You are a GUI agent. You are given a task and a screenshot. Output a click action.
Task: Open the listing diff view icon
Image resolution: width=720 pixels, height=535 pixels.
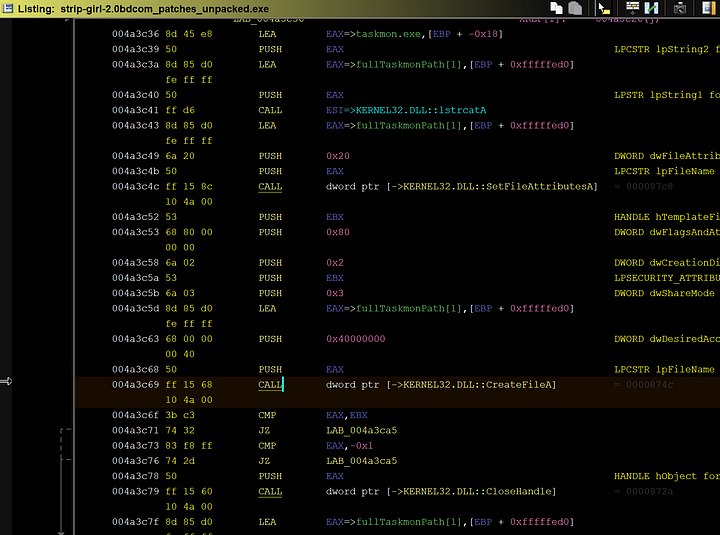pos(651,8)
